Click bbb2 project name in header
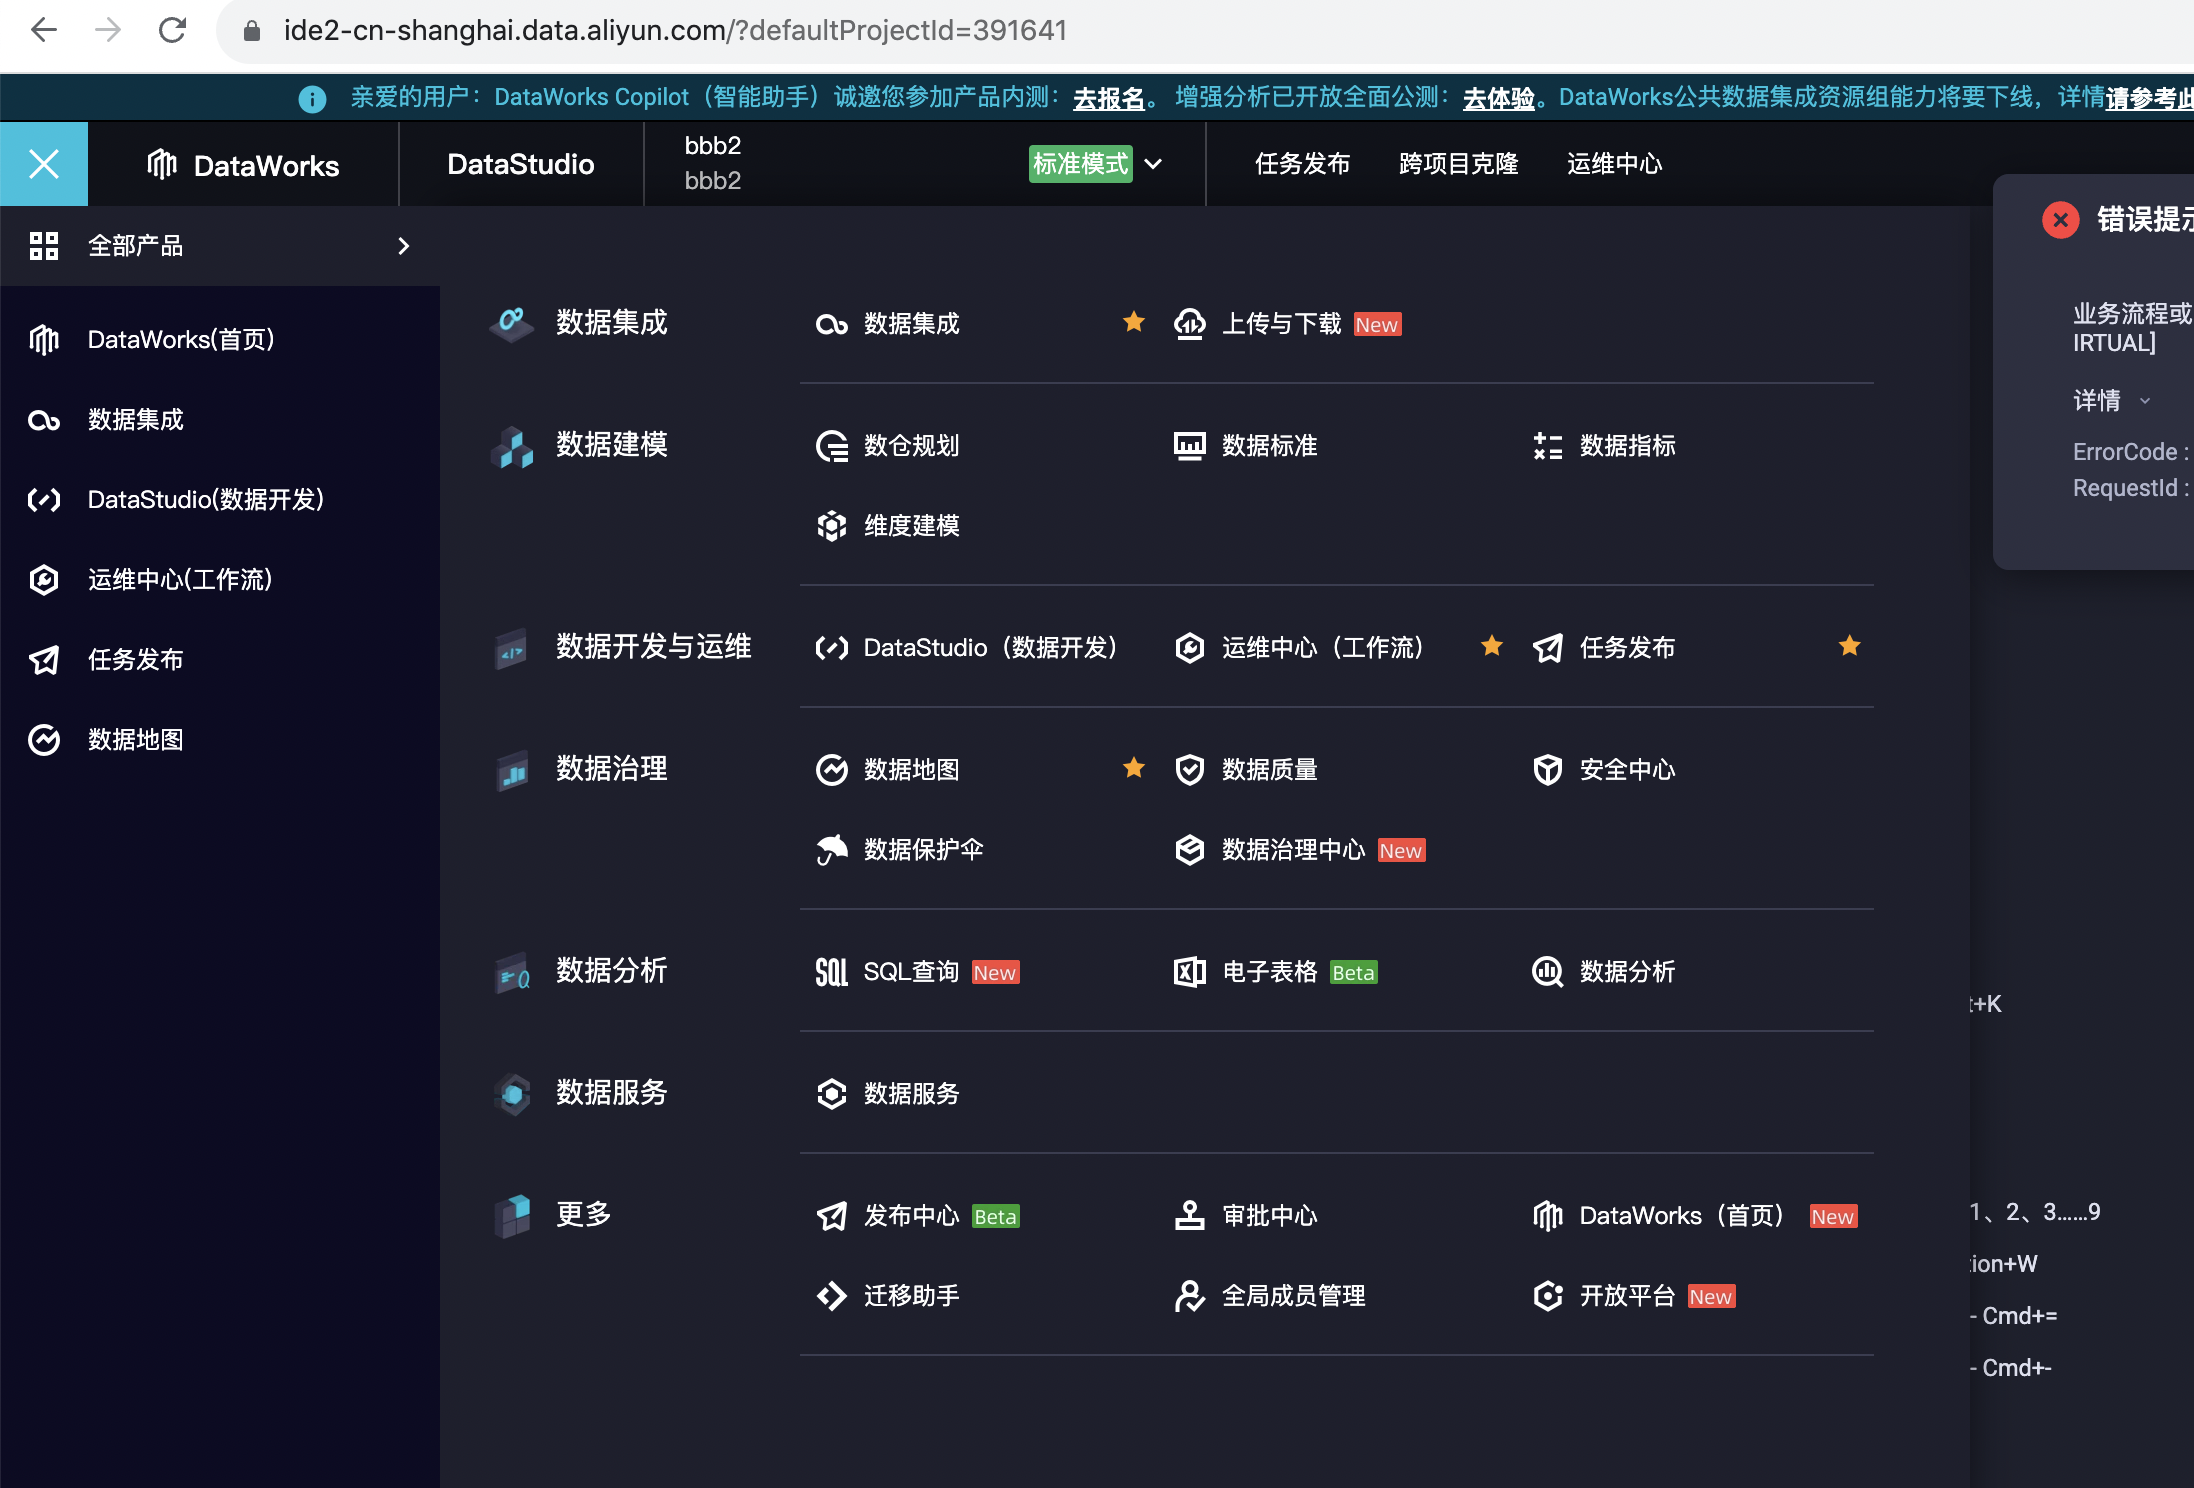Screen dimensions: 2194x1488 coord(712,146)
